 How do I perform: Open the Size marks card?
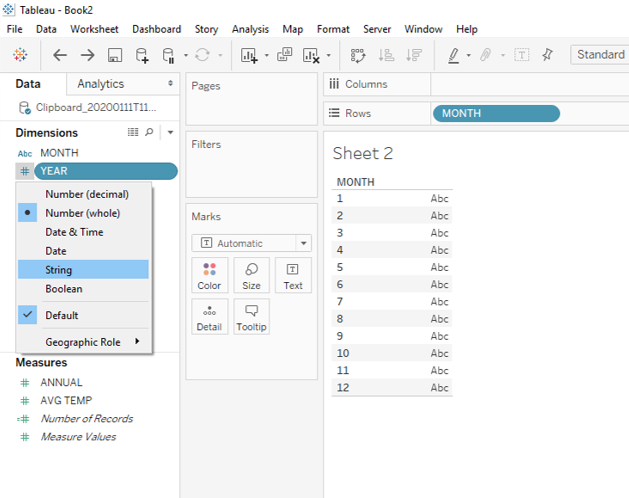[251, 275]
